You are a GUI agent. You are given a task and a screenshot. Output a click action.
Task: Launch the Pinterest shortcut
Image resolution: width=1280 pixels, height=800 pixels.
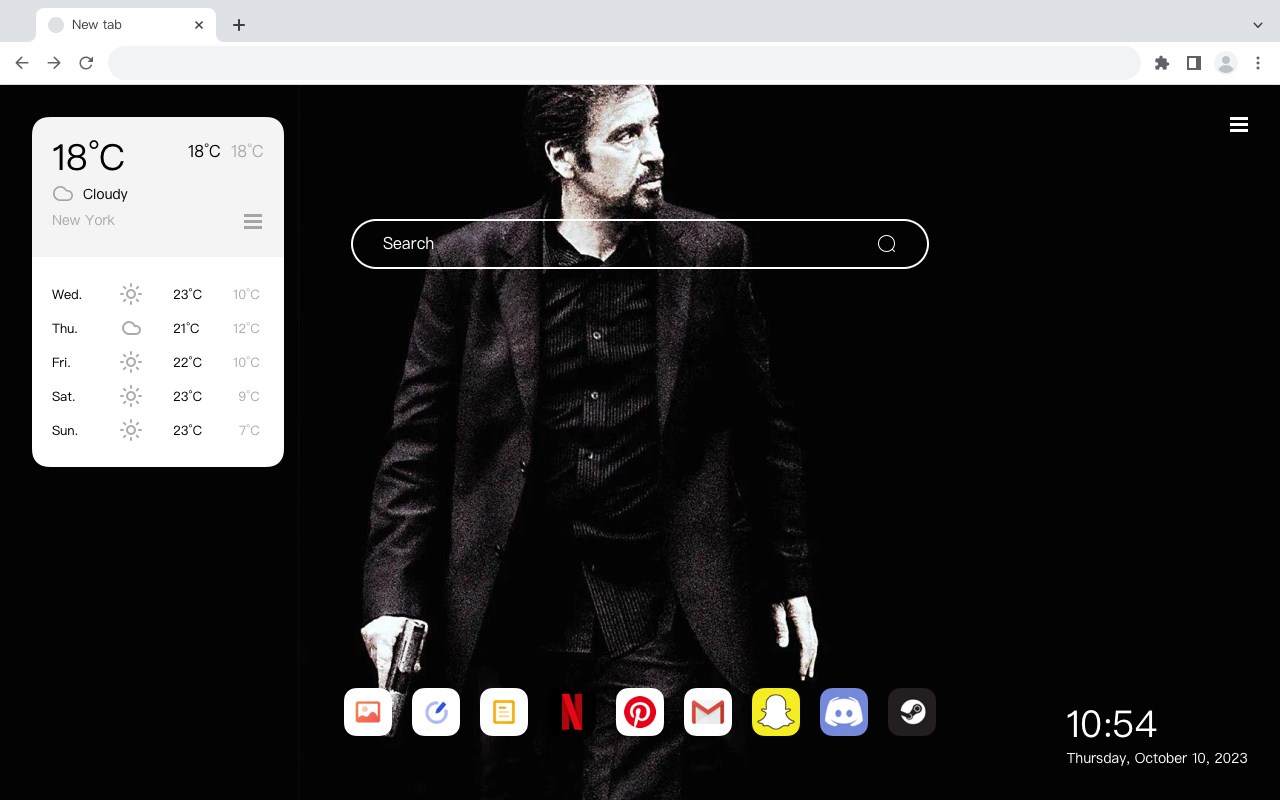tap(640, 712)
